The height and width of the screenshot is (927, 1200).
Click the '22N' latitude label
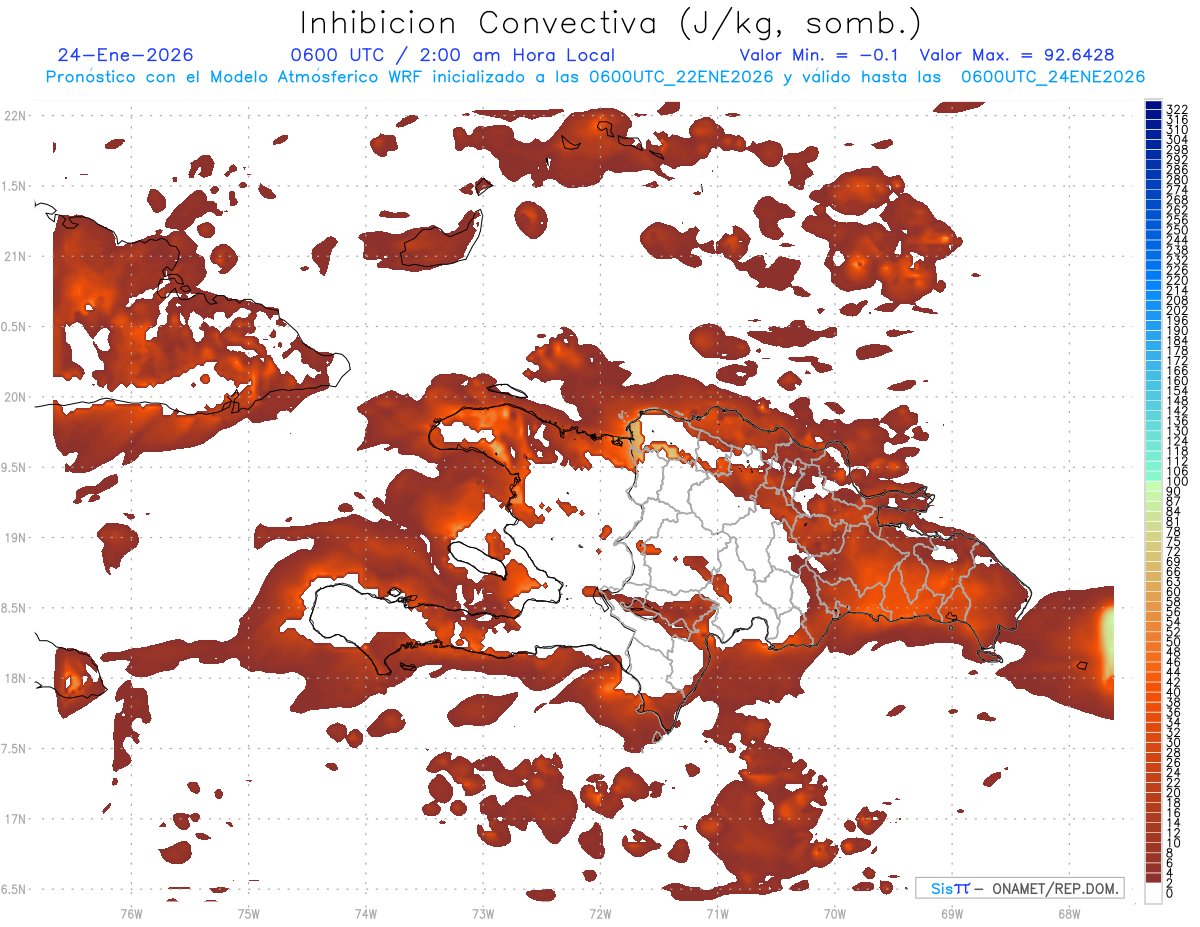[x=16, y=115]
